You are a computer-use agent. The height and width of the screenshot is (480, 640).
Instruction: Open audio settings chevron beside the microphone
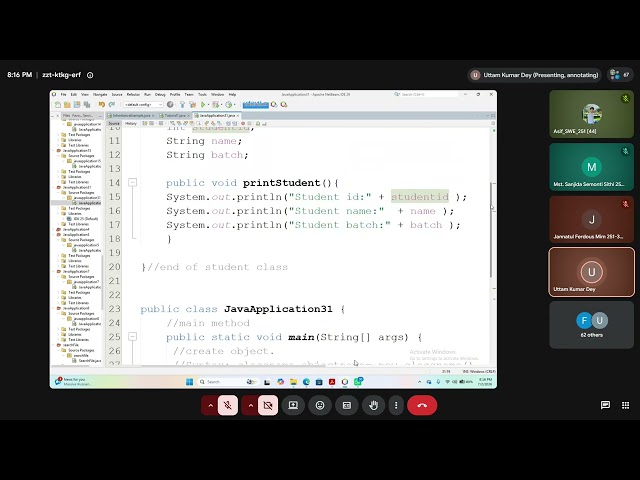click(x=210, y=405)
